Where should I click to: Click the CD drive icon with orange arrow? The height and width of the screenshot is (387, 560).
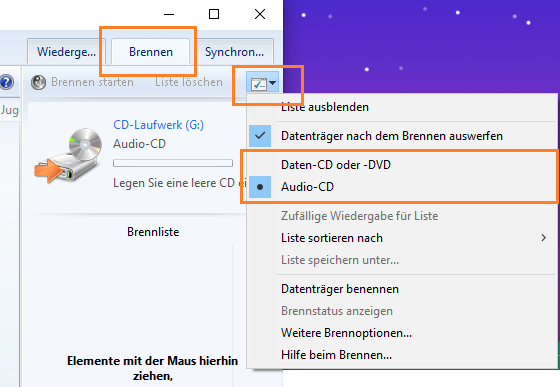pyautogui.click(x=68, y=156)
